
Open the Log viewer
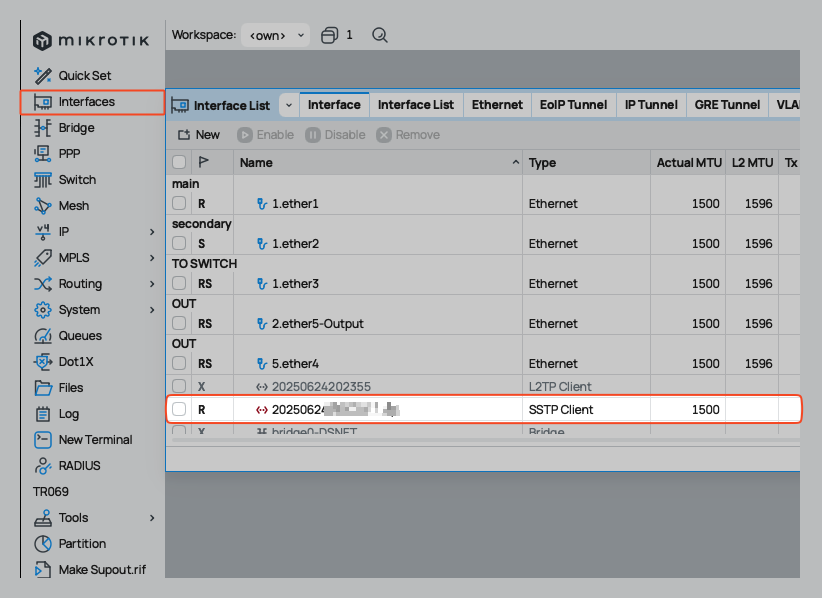pyautogui.click(x=68, y=414)
